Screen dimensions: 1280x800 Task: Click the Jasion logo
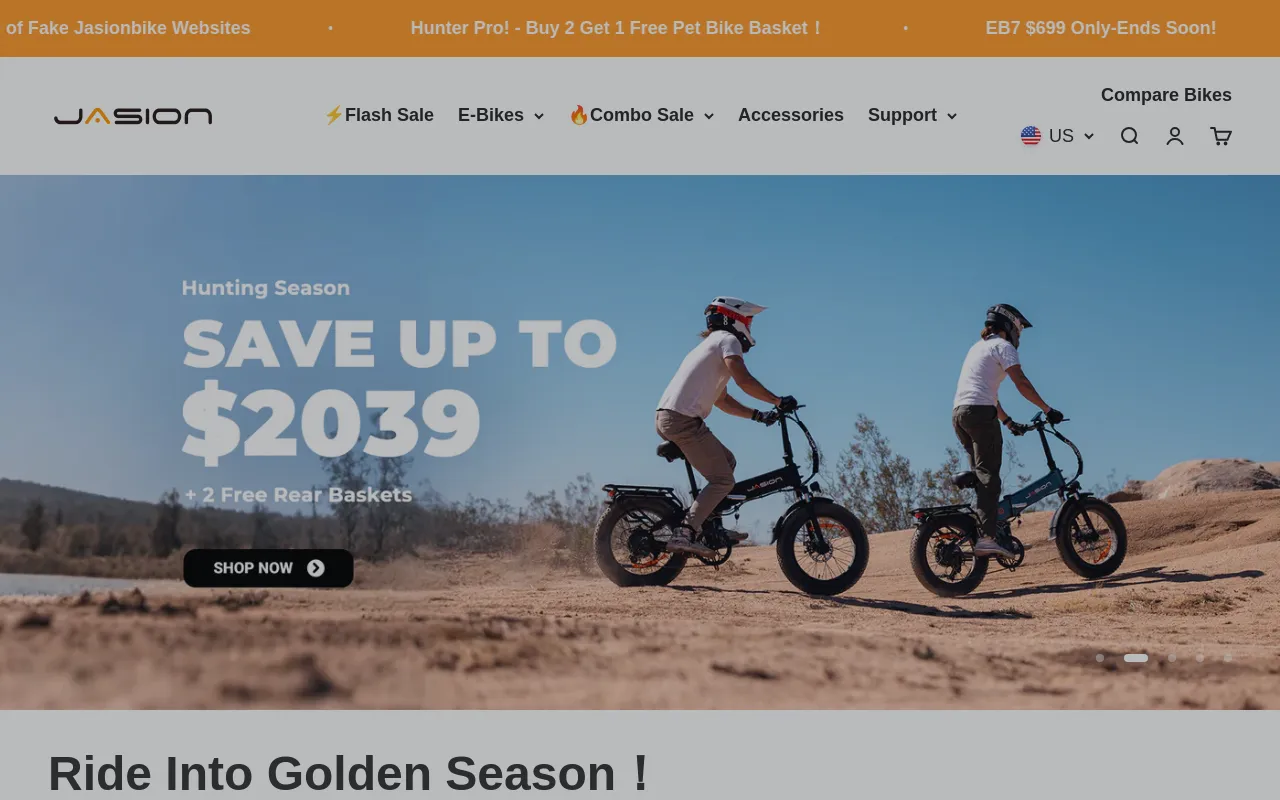133,116
